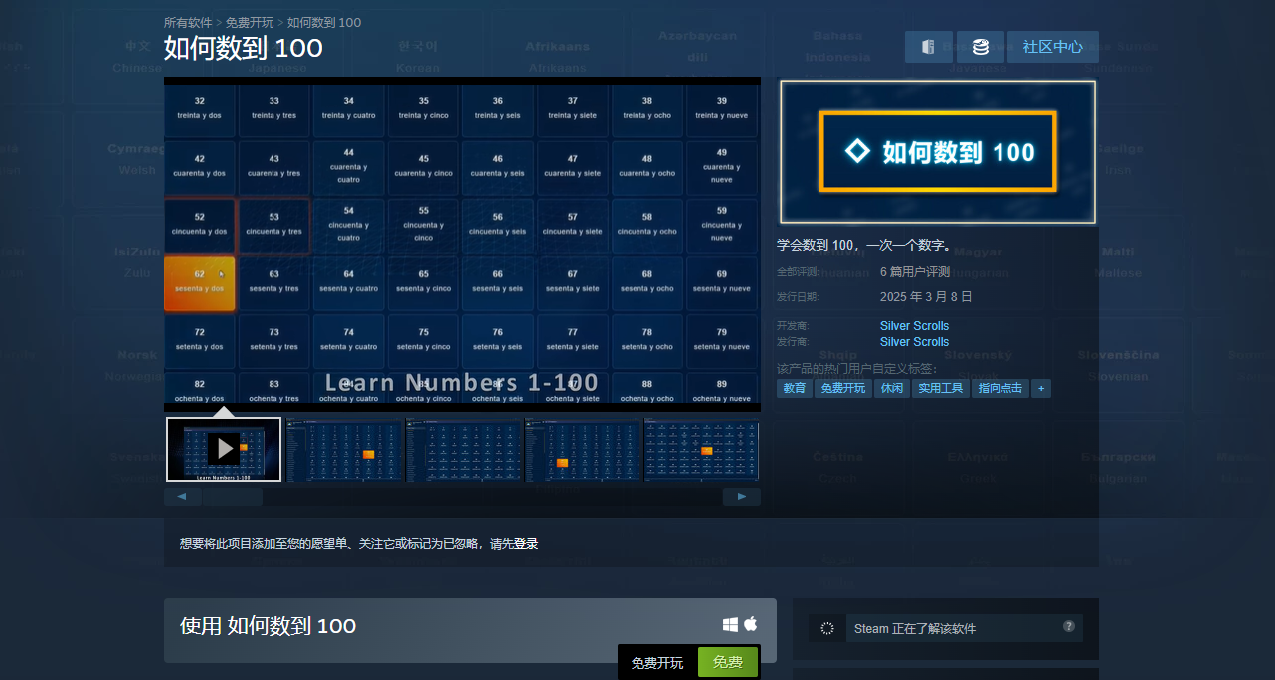Go to 所有软件 in the breadcrumb
The width and height of the screenshot is (1275, 680).
pos(188,22)
